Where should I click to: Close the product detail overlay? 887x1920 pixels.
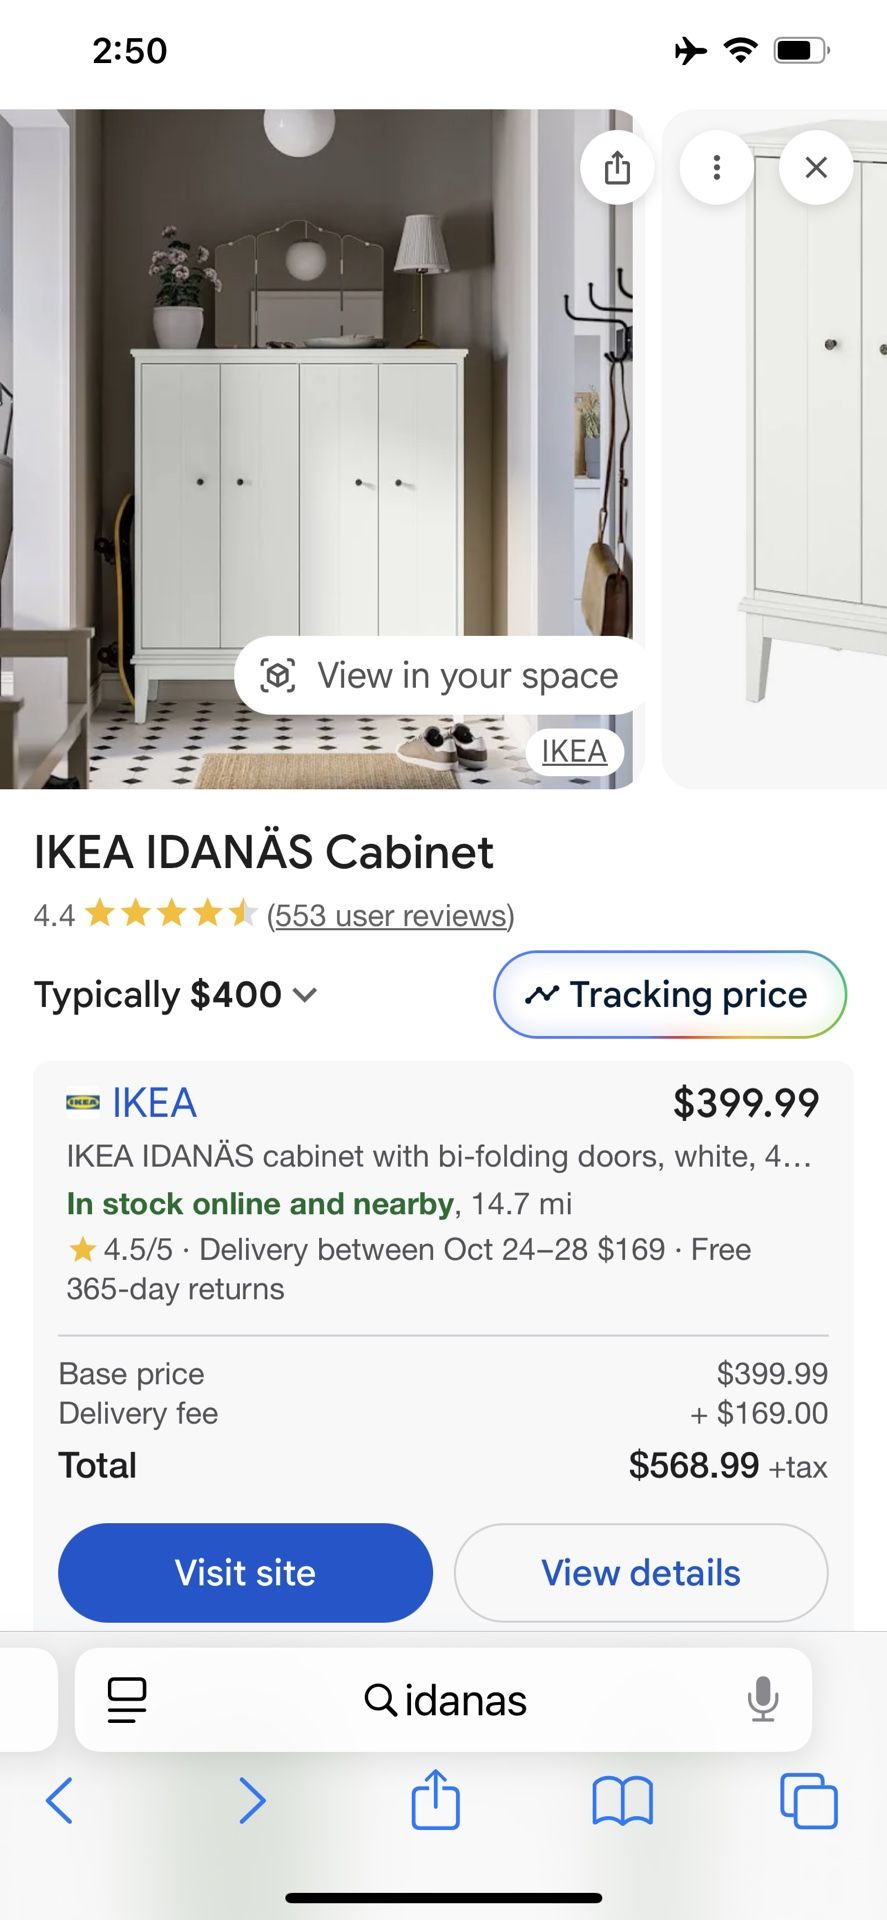[x=816, y=167]
